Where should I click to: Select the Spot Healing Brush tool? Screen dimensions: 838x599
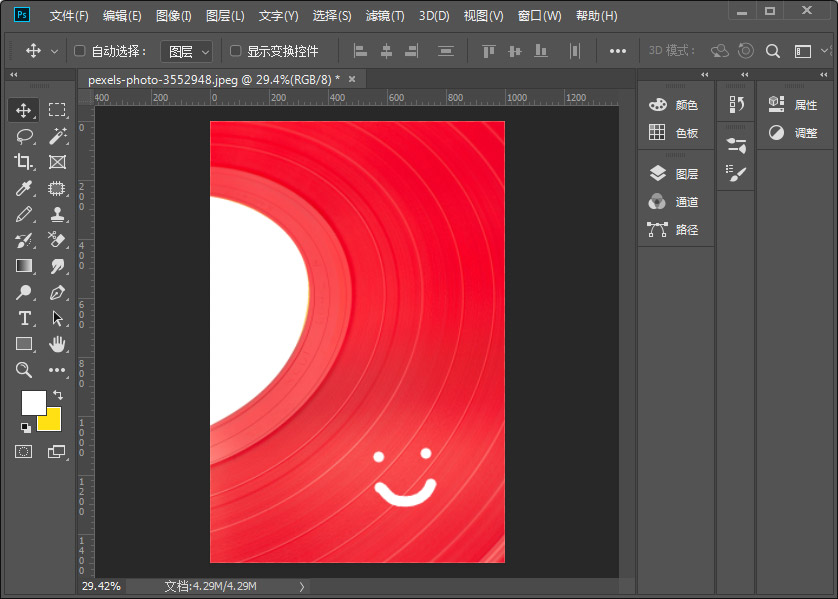click(x=57, y=188)
